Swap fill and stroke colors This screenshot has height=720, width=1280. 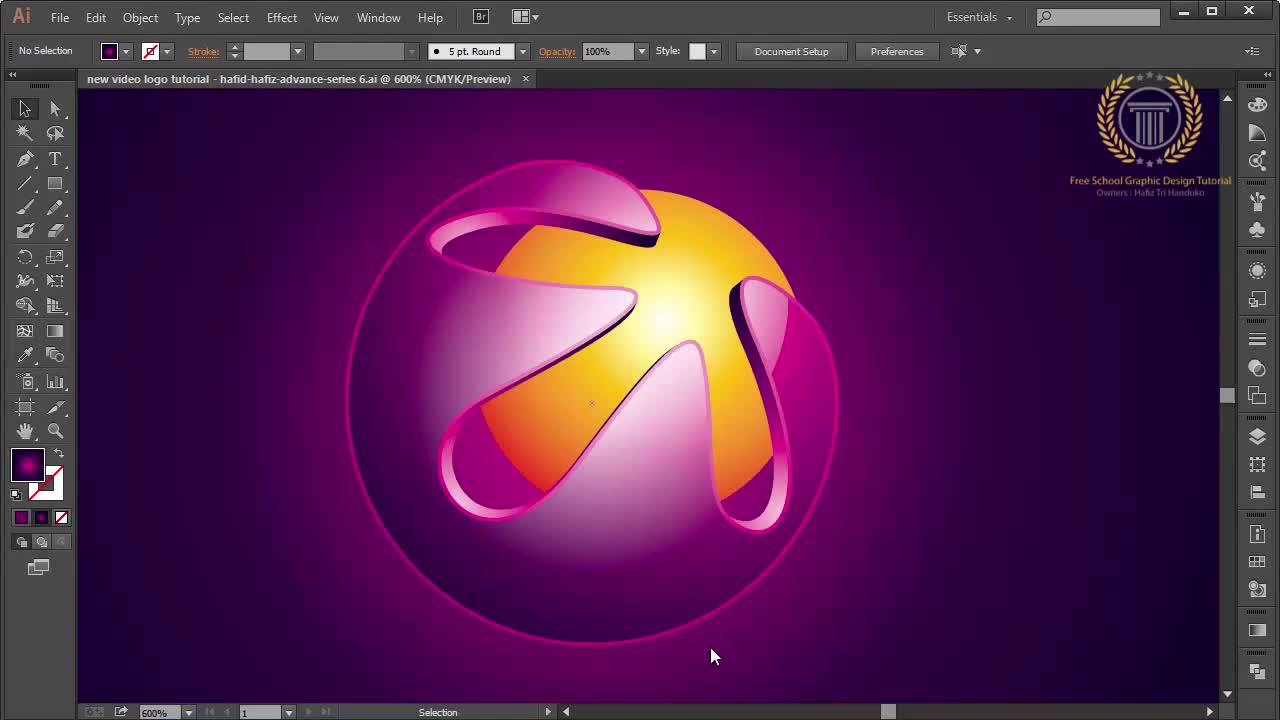(58, 454)
